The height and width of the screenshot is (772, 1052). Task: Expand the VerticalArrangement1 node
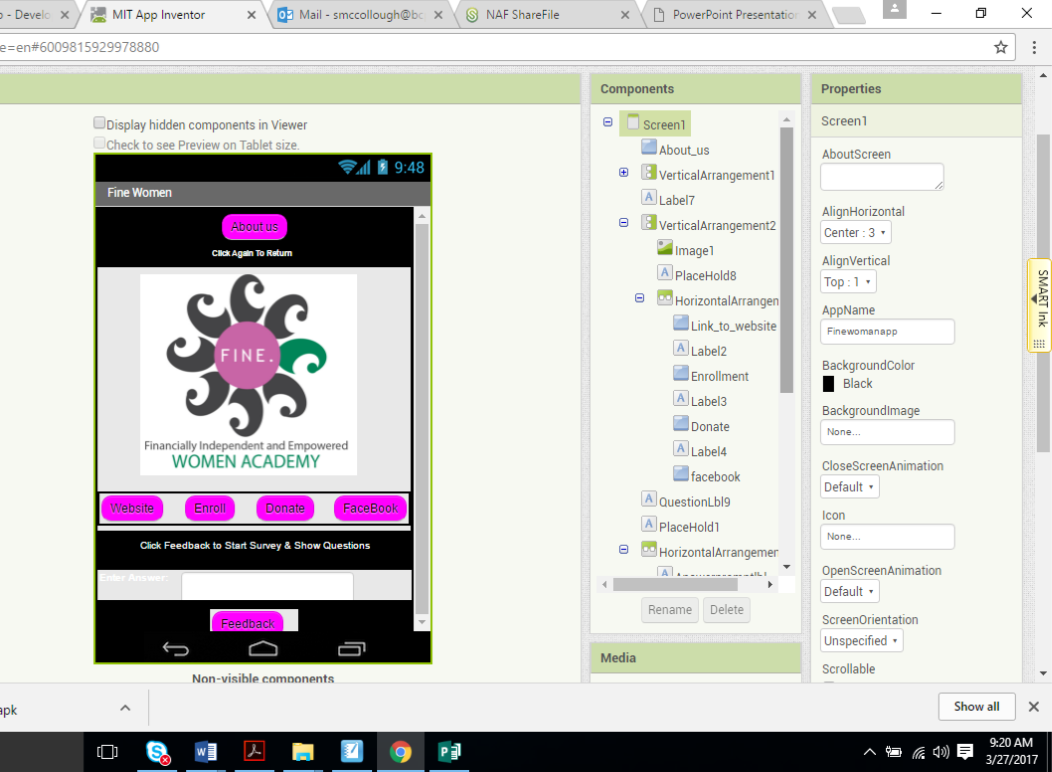(x=624, y=172)
